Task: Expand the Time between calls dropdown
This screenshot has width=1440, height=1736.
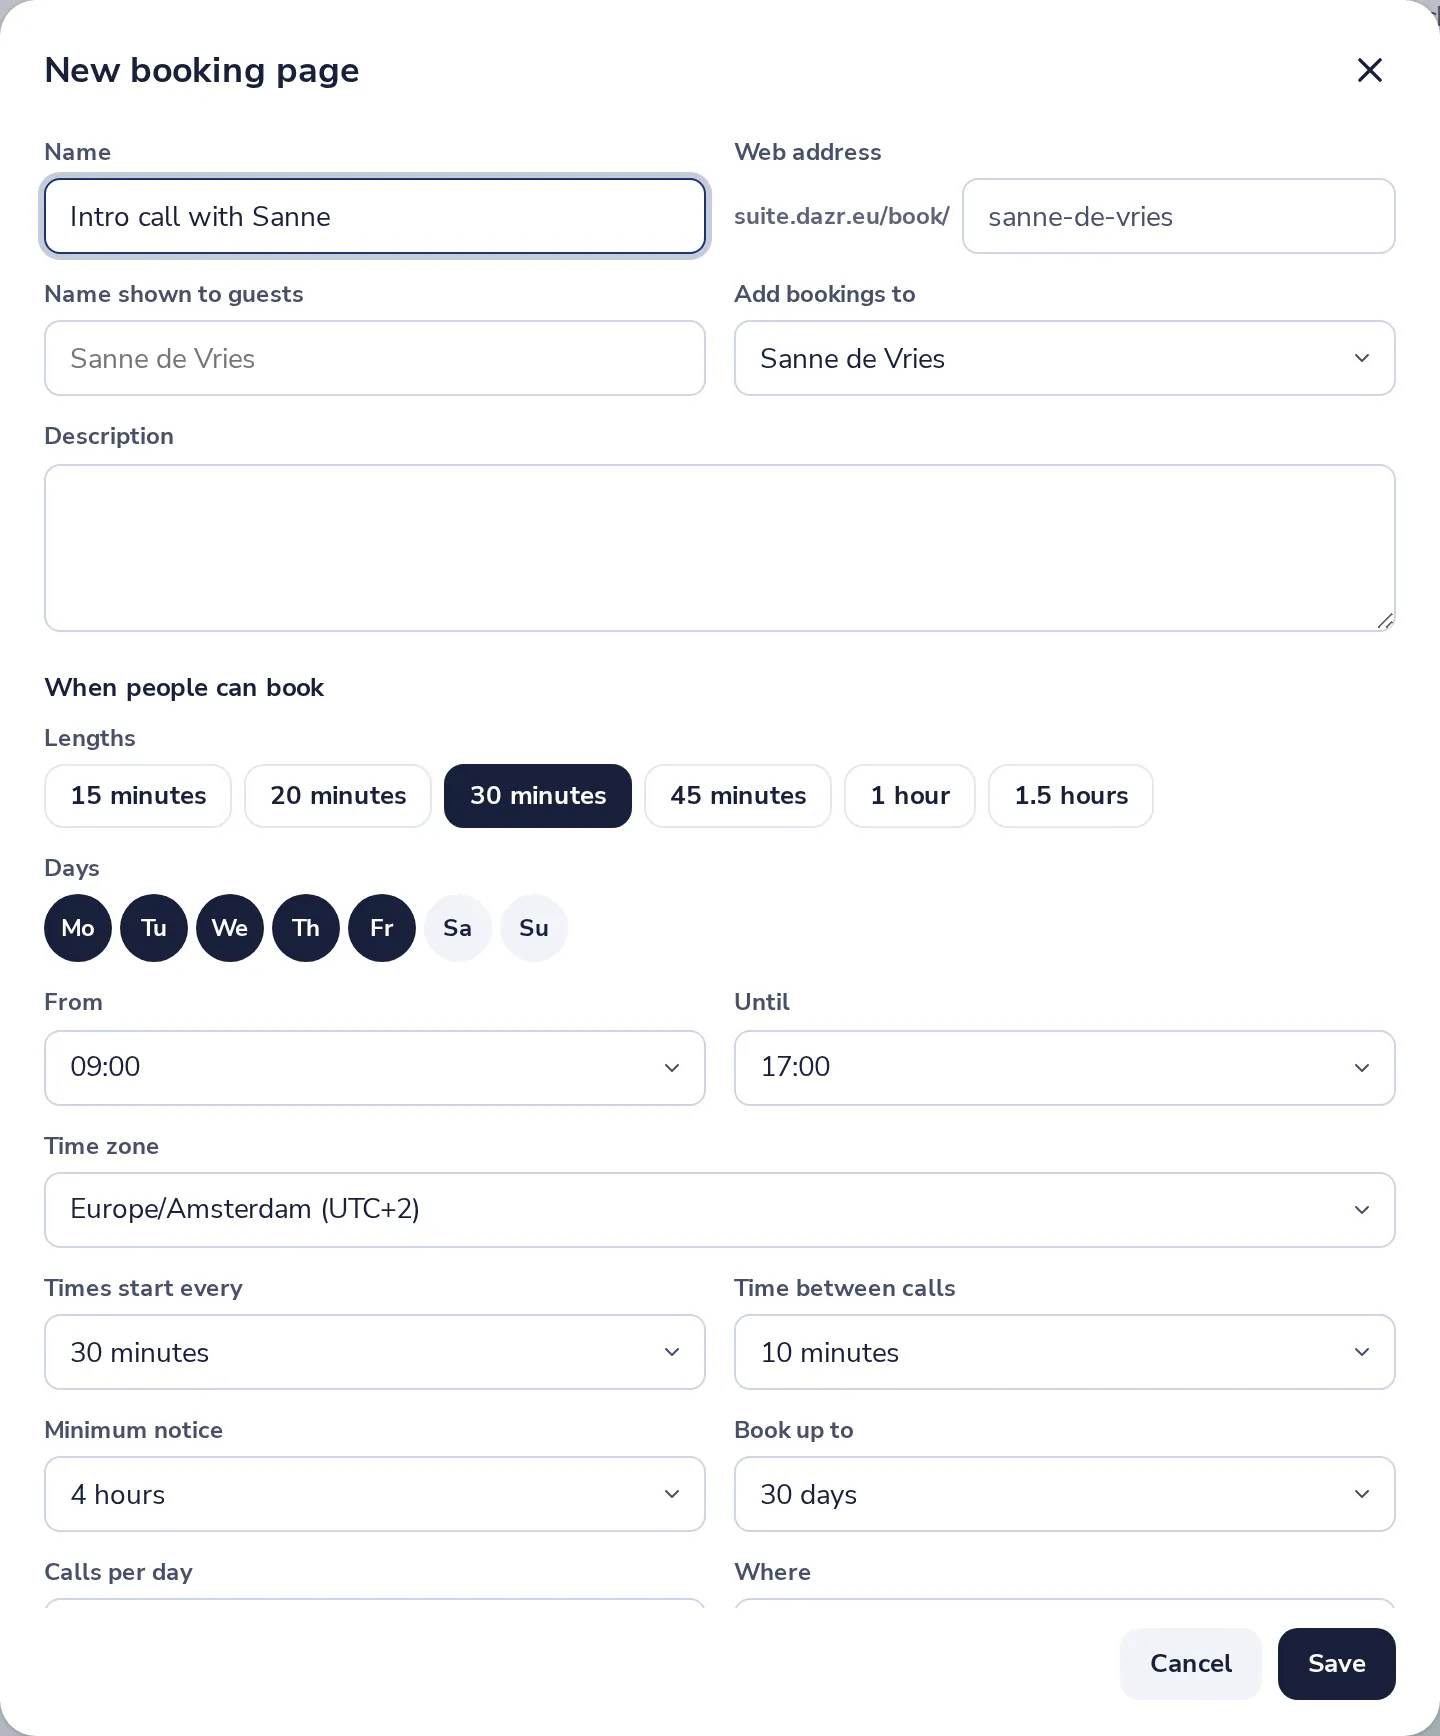Action: [x=1065, y=1352]
